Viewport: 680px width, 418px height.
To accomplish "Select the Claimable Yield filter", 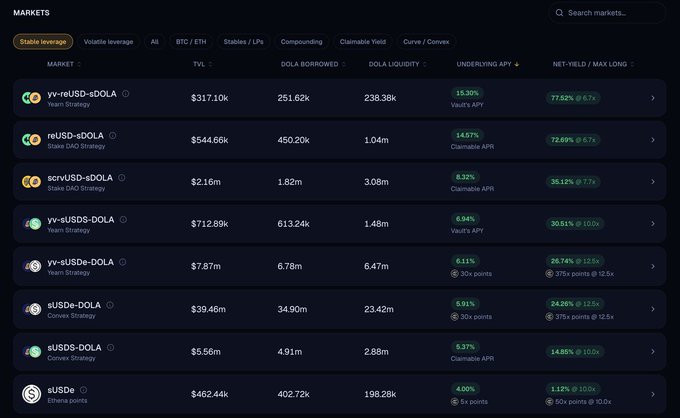I will click(x=363, y=42).
